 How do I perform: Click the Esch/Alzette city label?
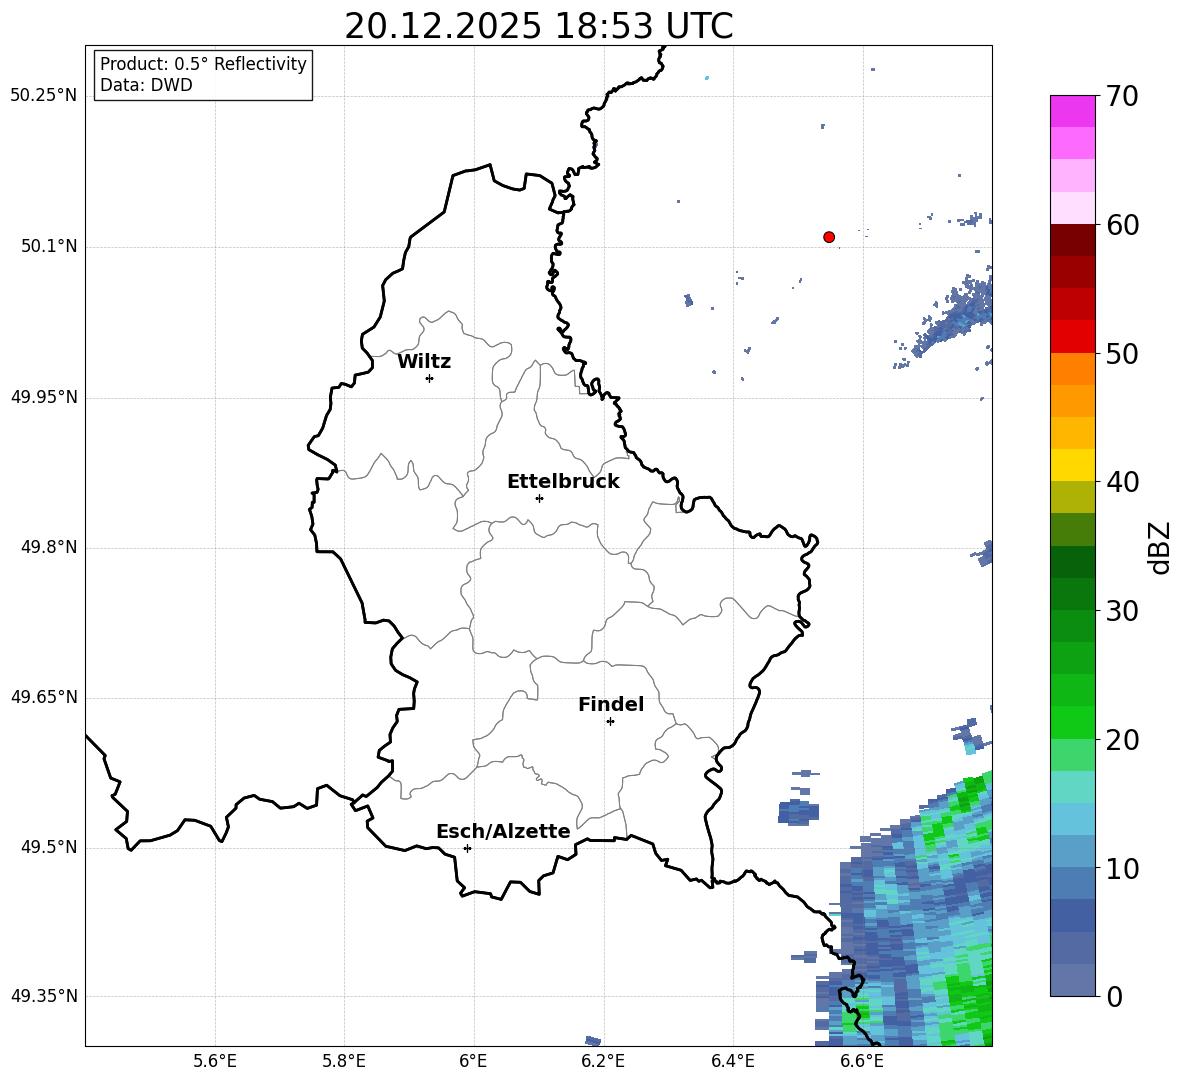point(503,831)
